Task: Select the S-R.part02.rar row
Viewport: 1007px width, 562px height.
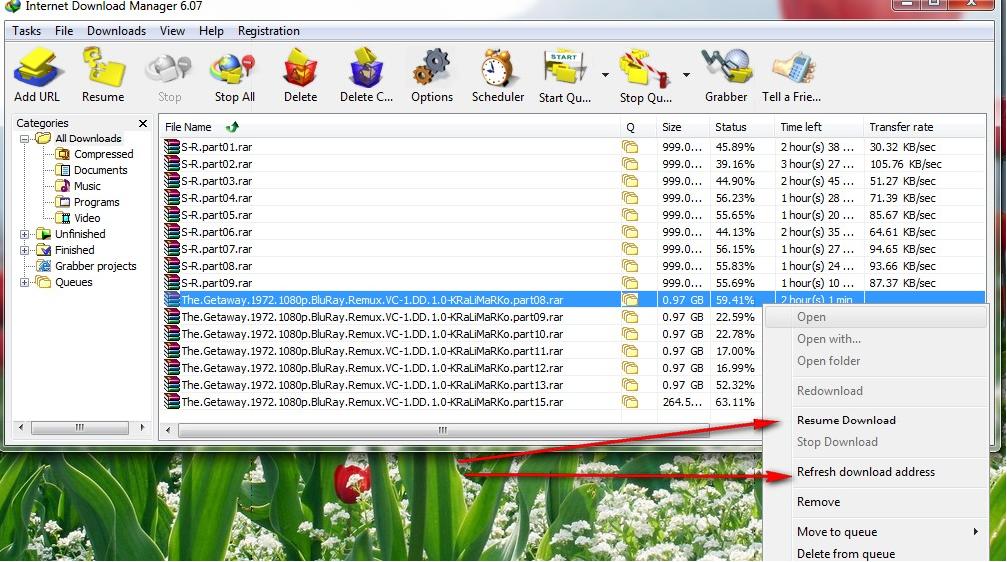Action: [572, 164]
